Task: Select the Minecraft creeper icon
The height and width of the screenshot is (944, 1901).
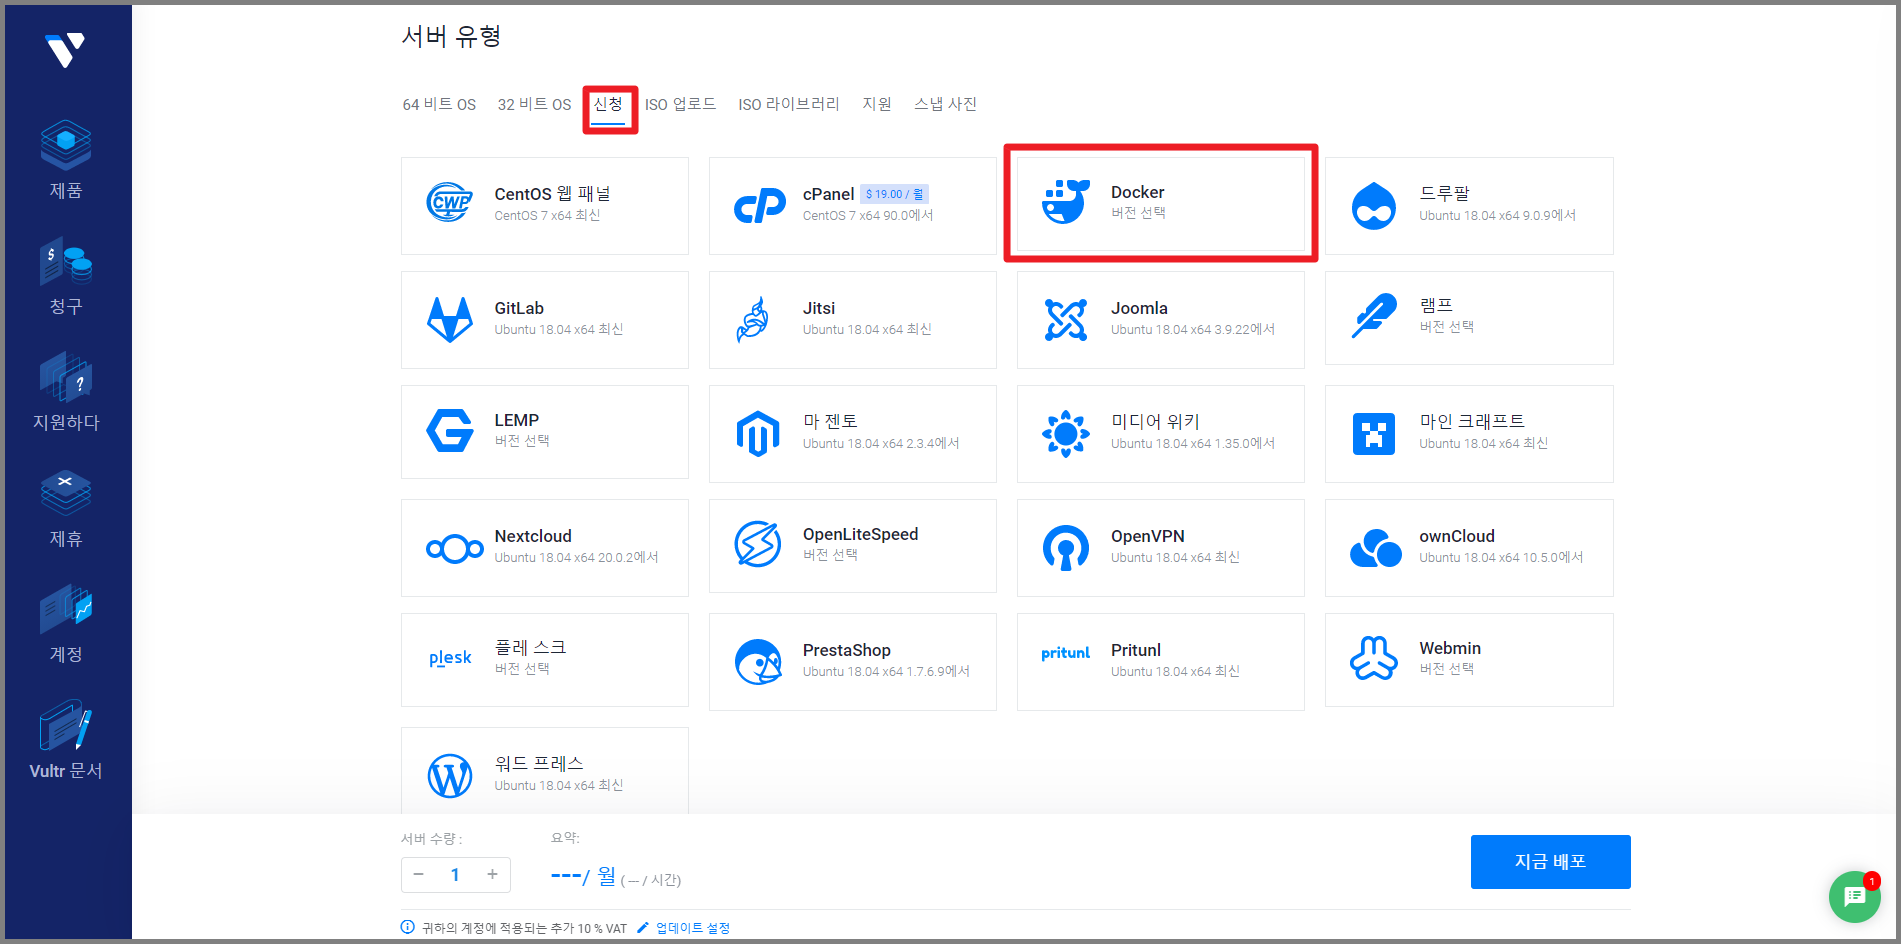Action: coord(1374,433)
